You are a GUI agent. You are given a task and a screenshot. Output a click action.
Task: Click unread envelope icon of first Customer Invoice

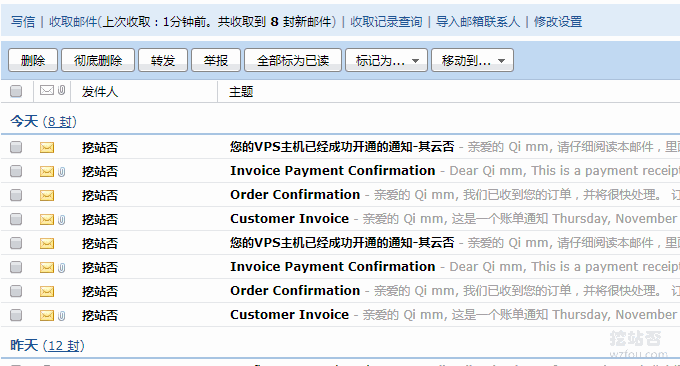47,219
